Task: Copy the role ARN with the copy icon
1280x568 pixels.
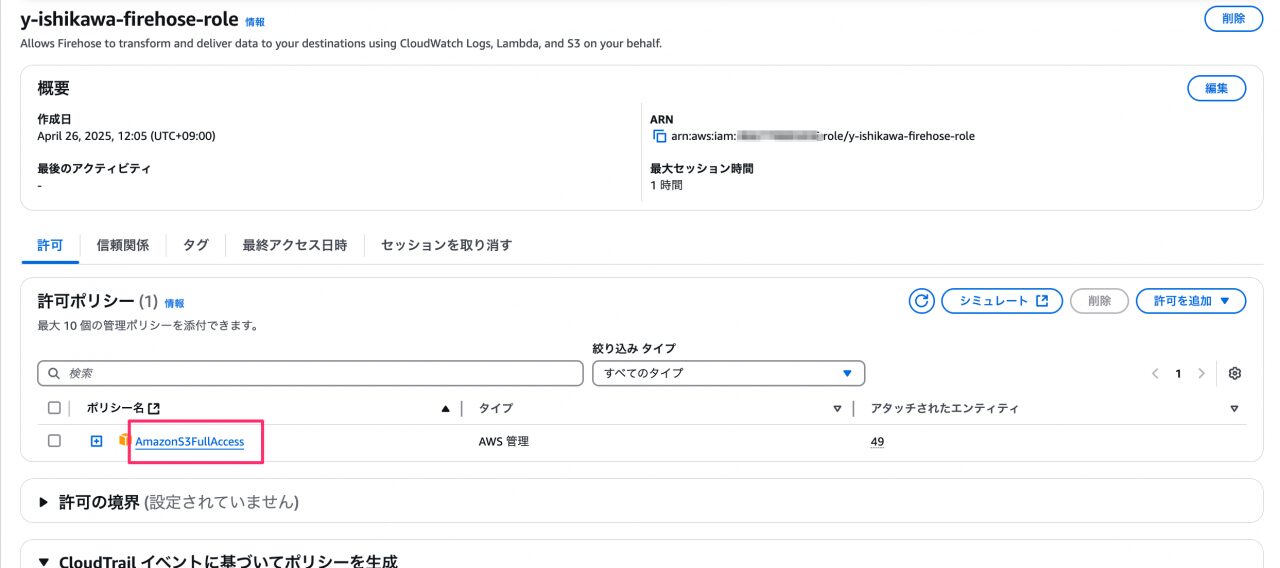Action: click(659, 136)
